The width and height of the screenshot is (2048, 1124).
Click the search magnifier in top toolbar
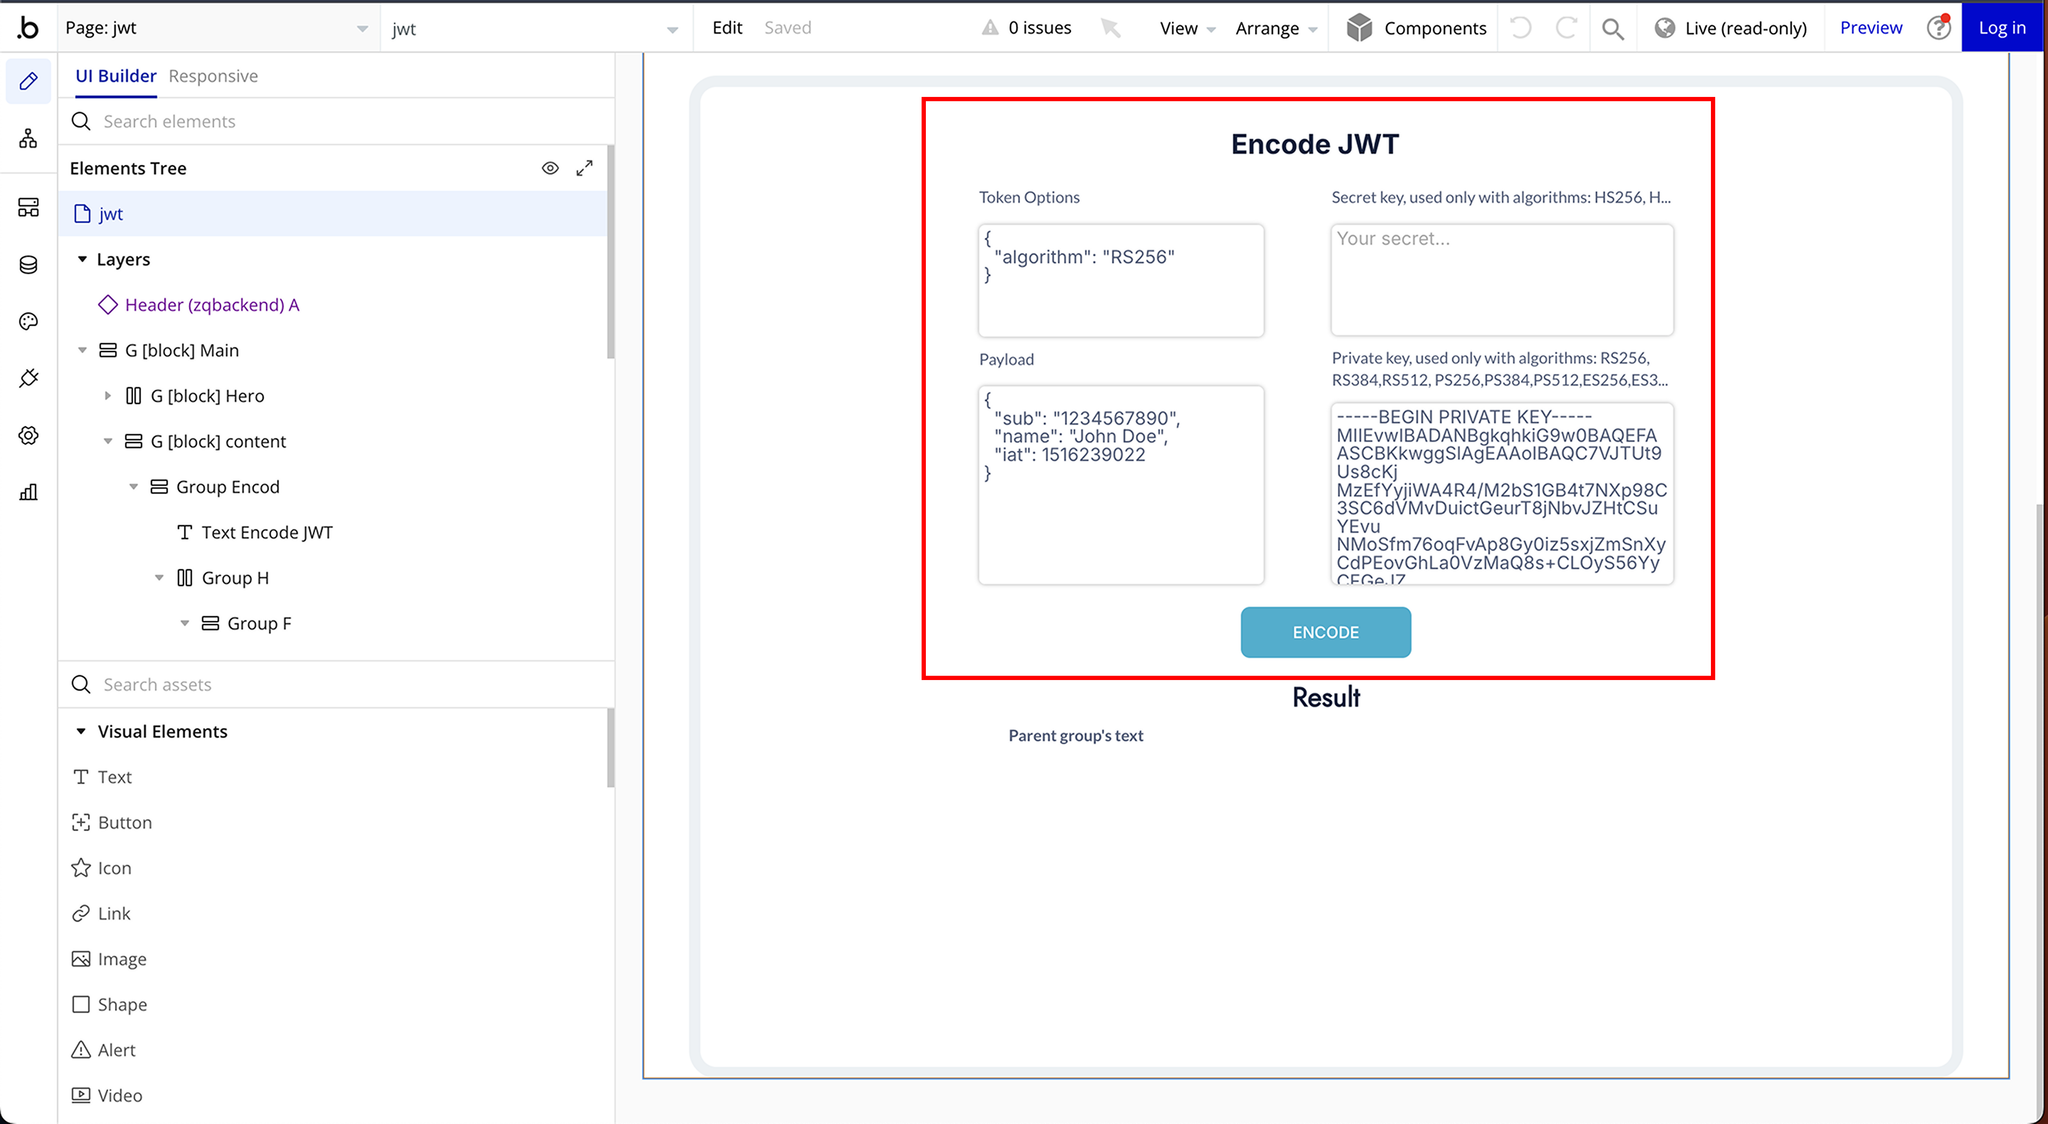click(1612, 28)
